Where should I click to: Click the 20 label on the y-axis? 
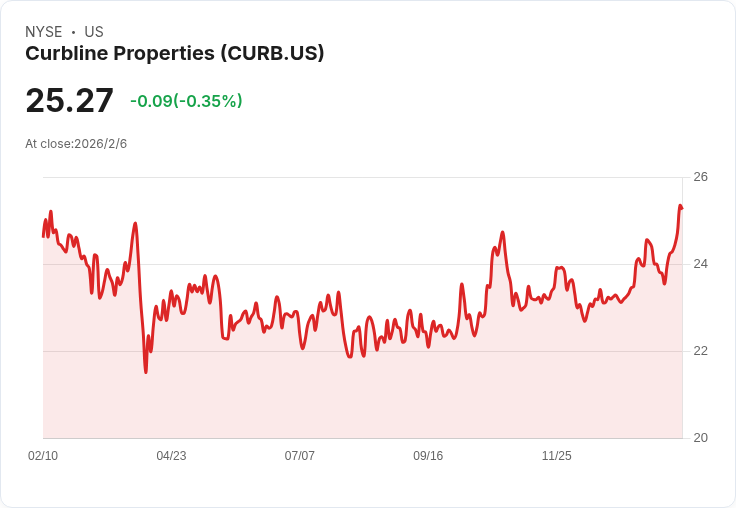coord(700,438)
